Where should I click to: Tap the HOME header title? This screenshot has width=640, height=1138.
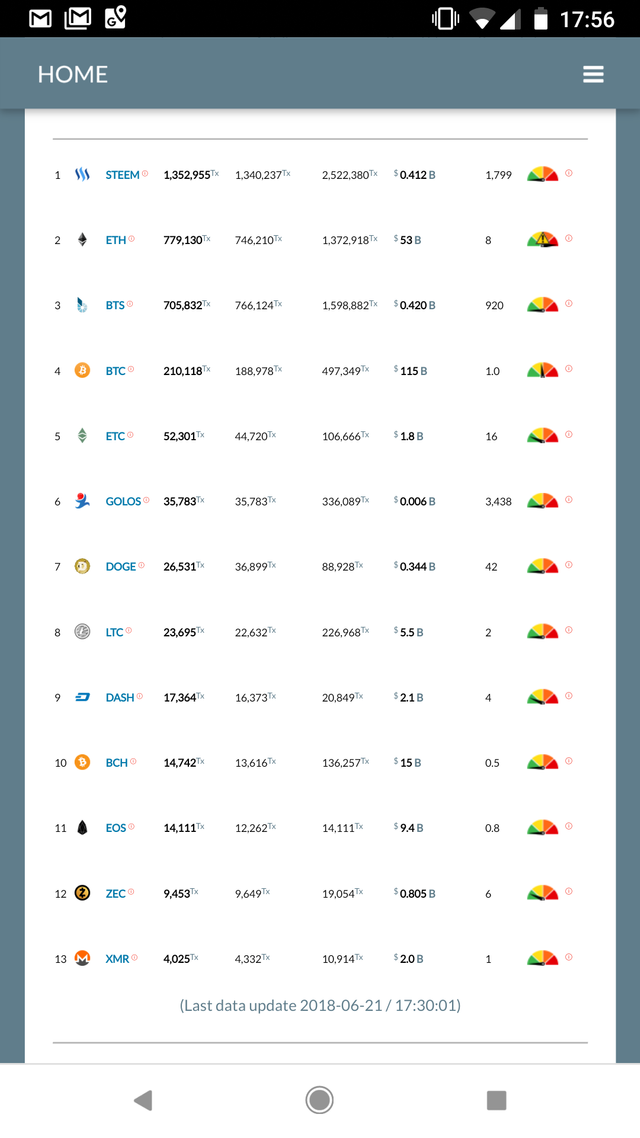coord(72,75)
